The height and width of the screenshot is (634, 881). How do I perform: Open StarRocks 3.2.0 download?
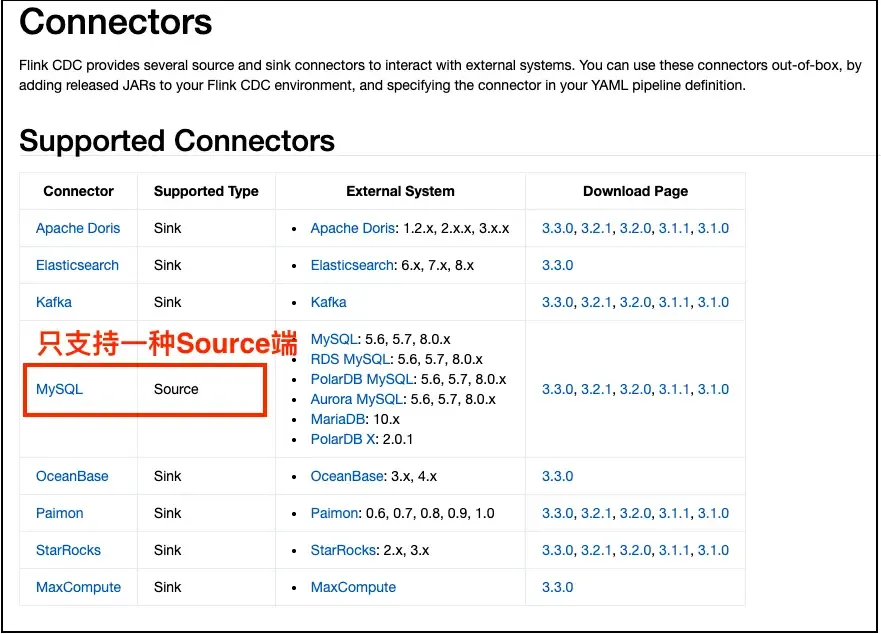click(x=635, y=550)
